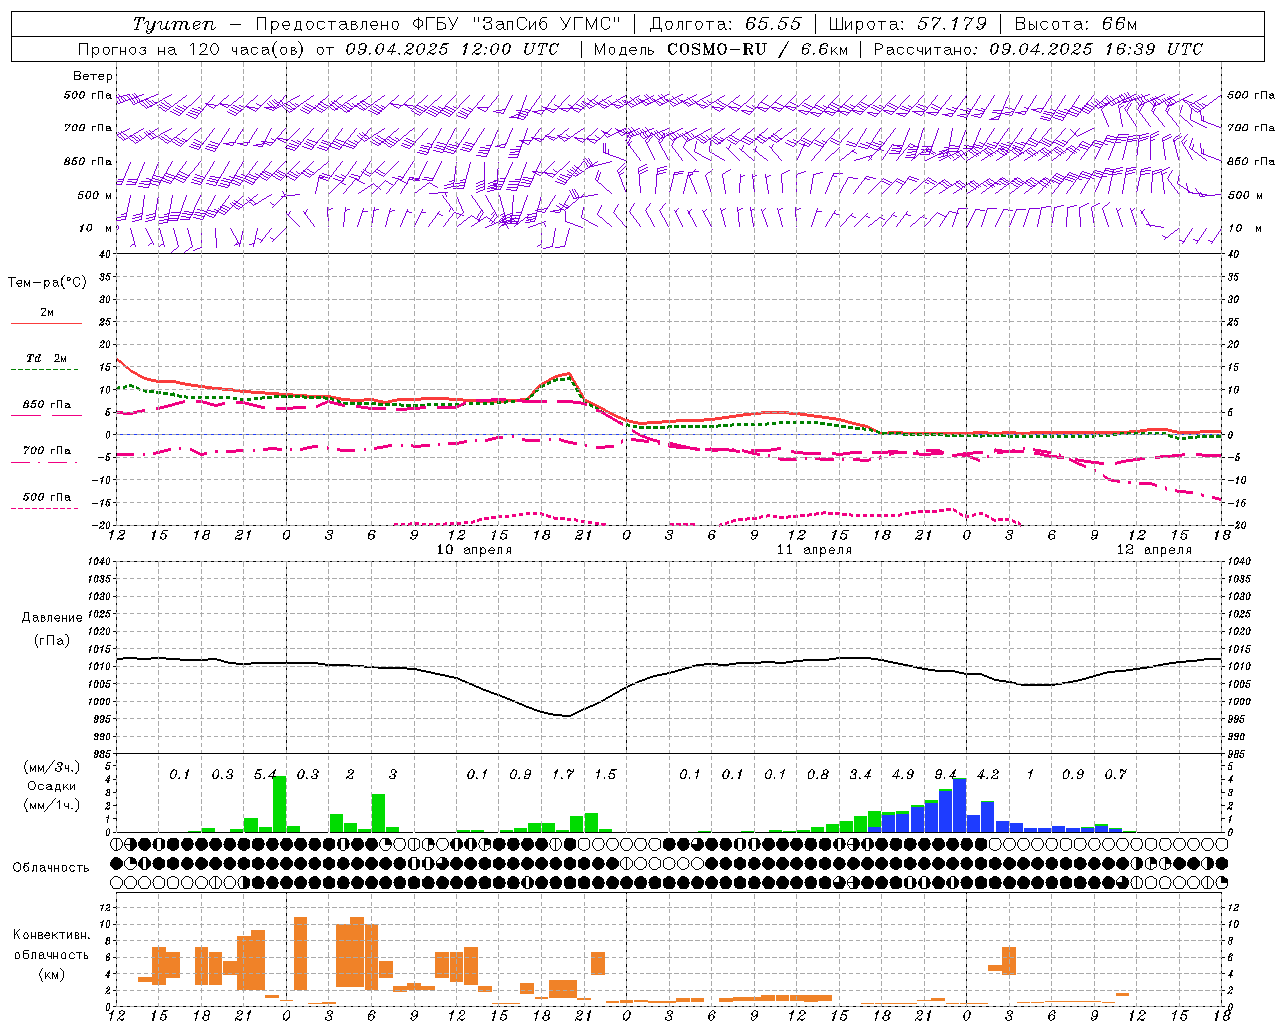Click the "Ветер" wind panel label
Screen dimensions: 1280x1024
(x=93, y=76)
